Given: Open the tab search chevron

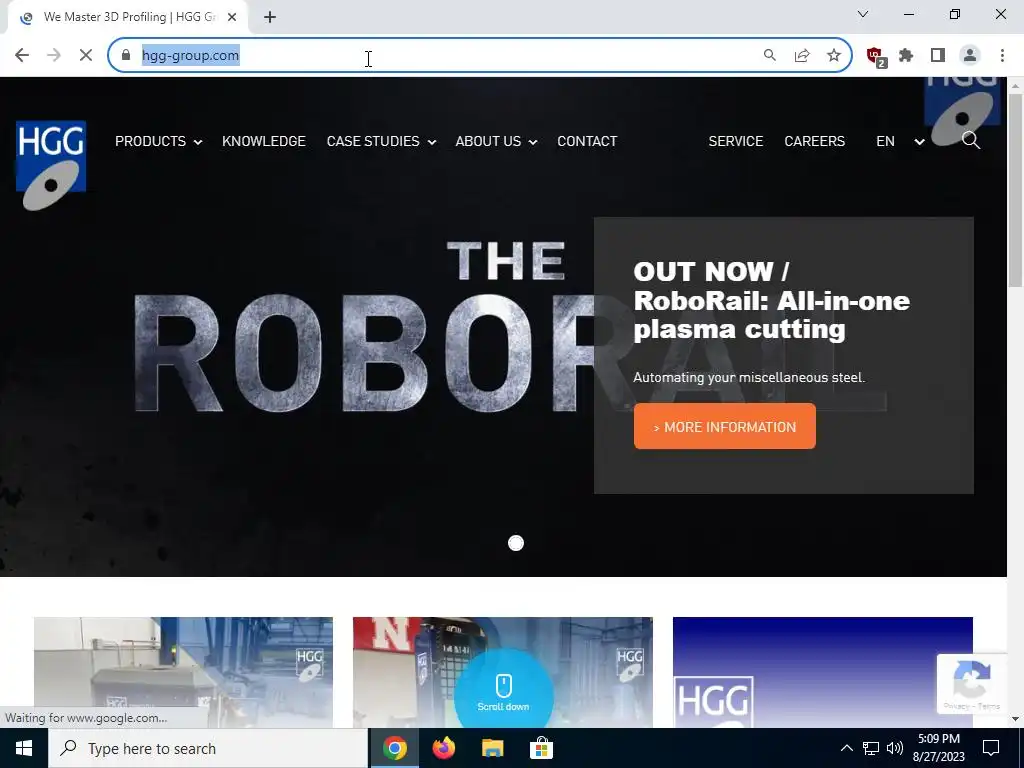Looking at the screenshot, I should (863, 14).
